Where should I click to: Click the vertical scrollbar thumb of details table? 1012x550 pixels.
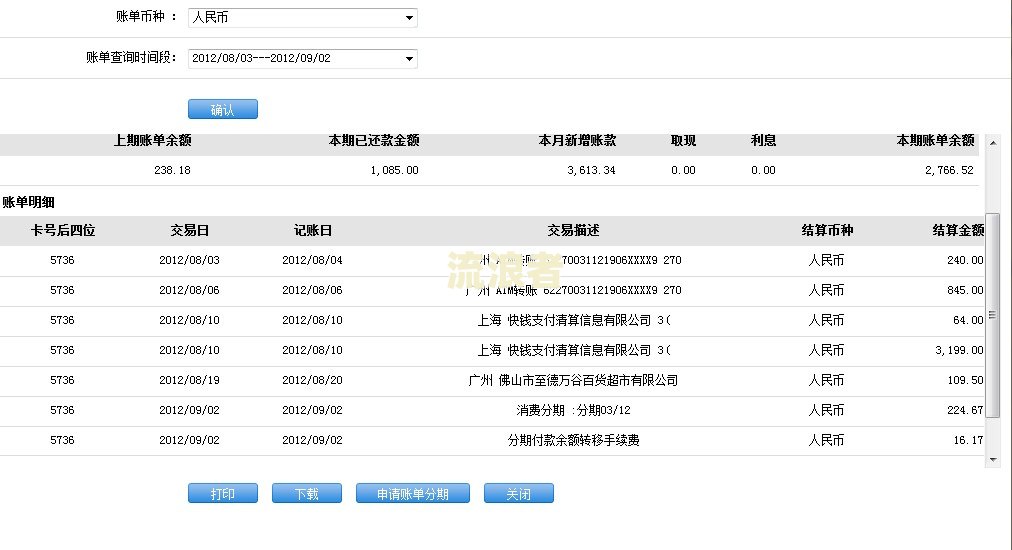click(993, 315)
